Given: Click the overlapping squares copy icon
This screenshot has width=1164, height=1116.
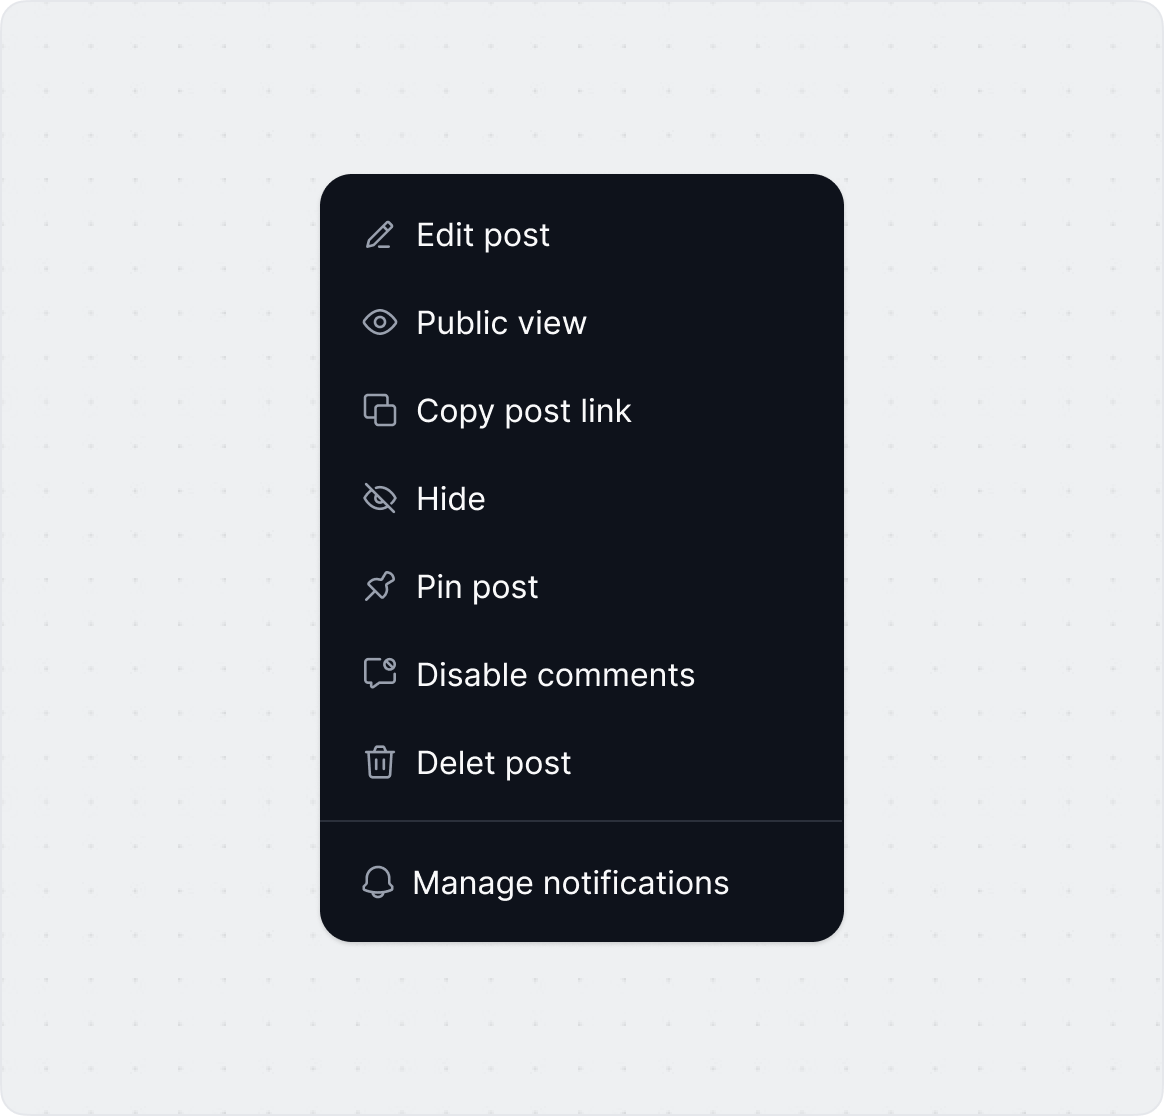Looking at the screenshot, I should pos(379,410).
